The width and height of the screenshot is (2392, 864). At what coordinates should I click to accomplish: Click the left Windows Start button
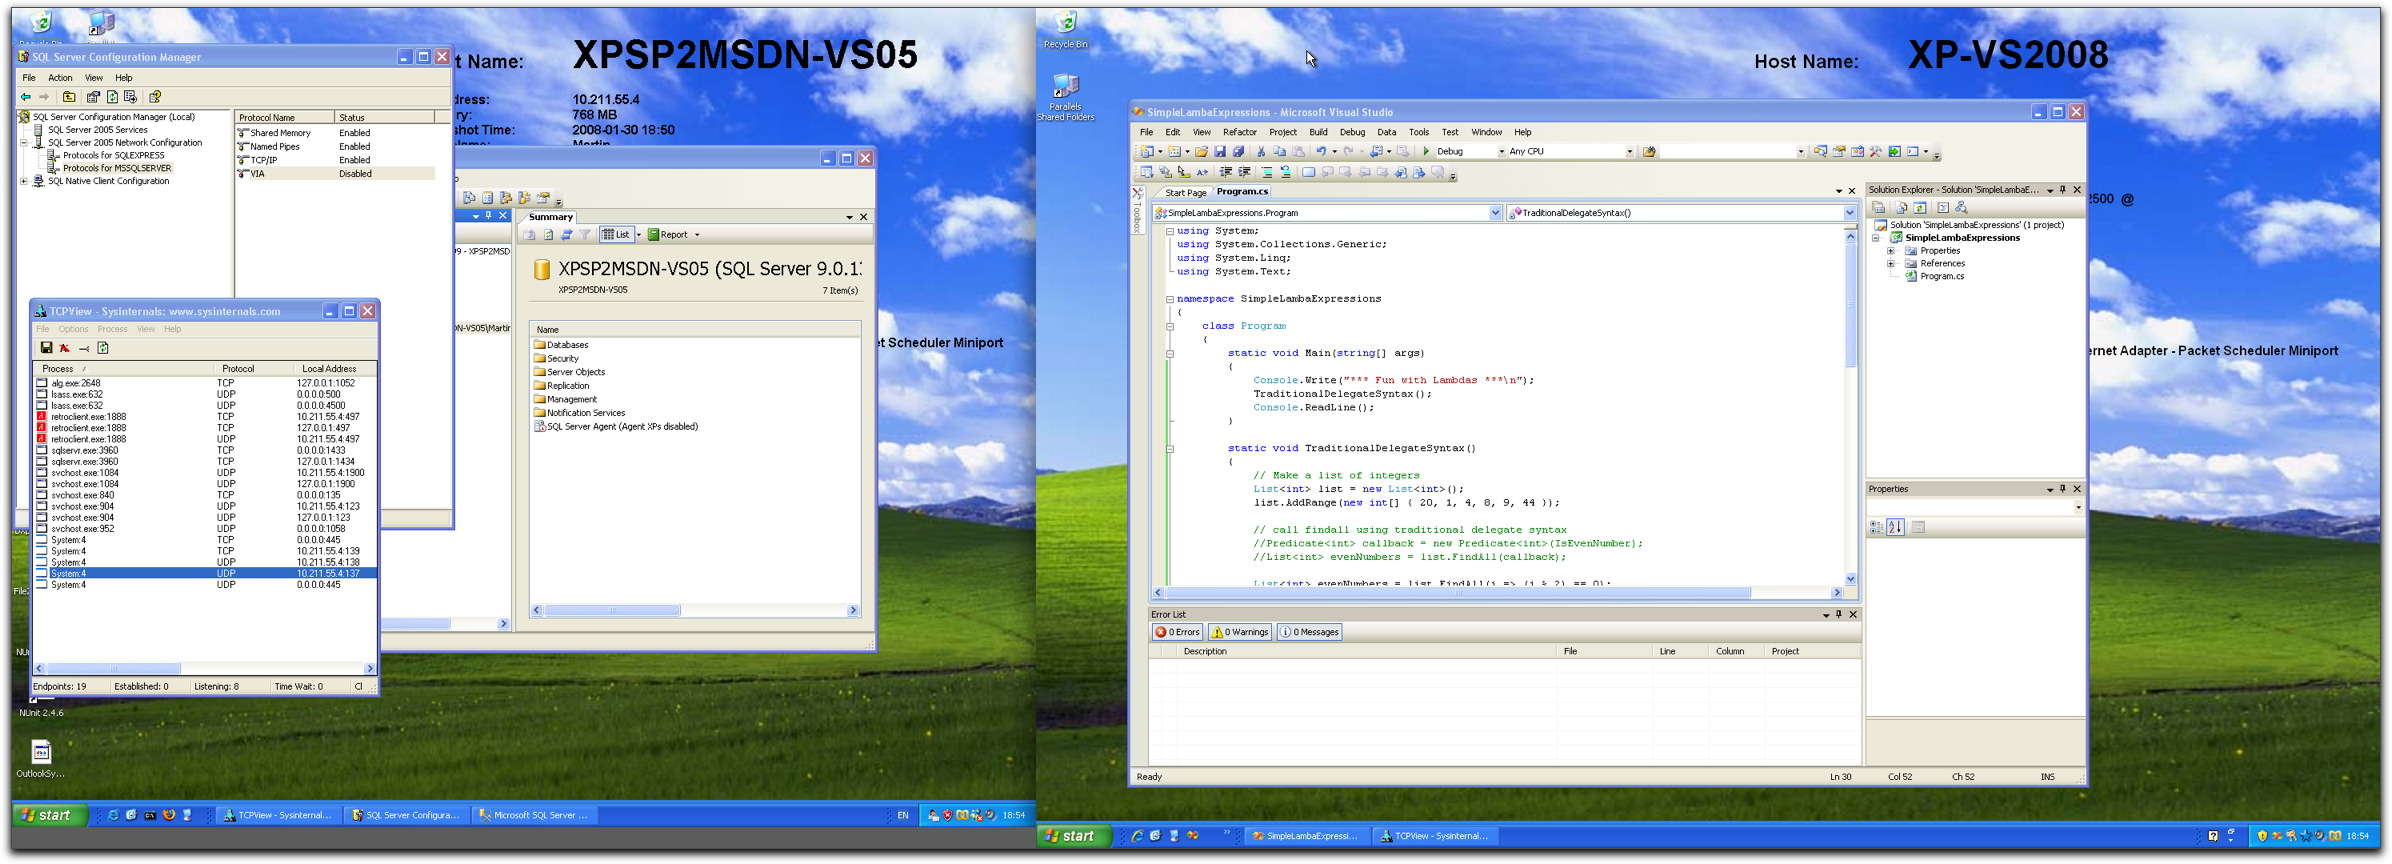click(47, 815)
